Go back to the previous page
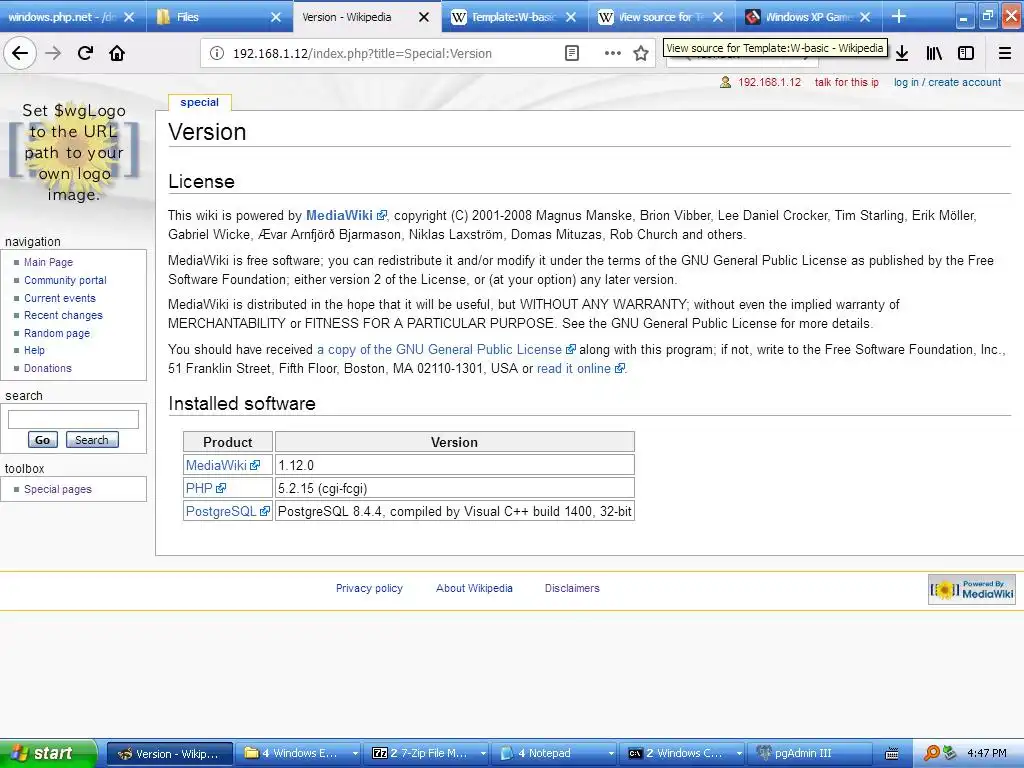 pos(20,53)
